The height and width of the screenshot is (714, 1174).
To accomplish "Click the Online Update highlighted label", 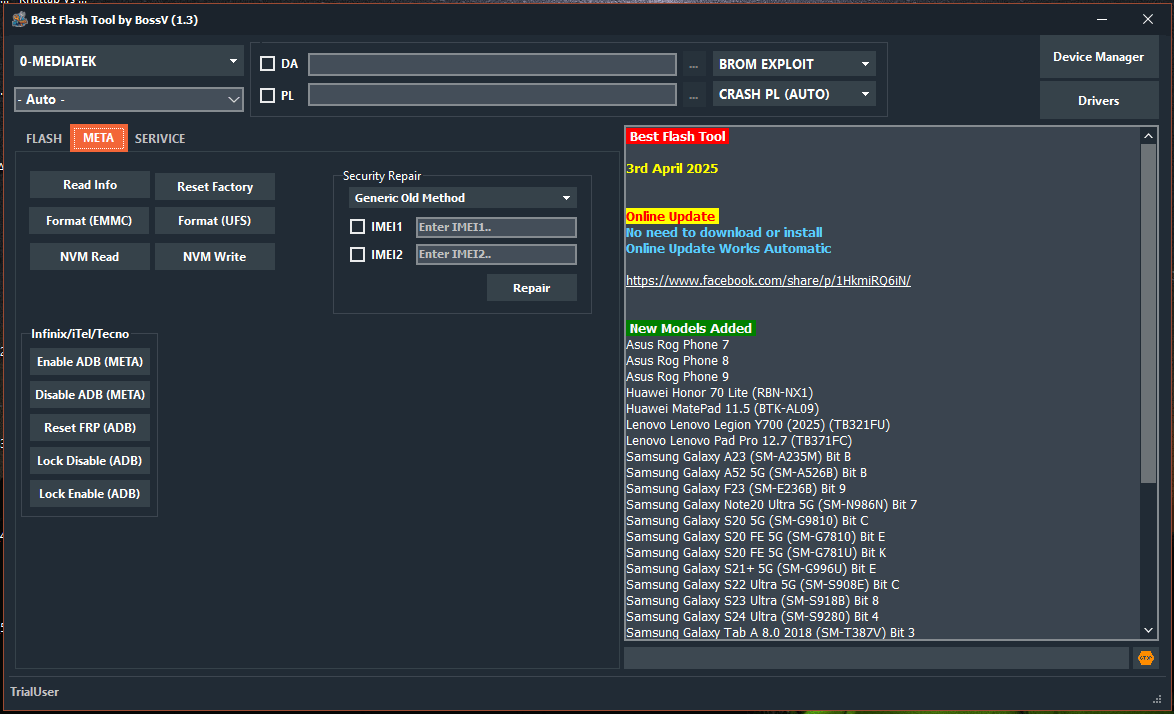I will (672, 216).
